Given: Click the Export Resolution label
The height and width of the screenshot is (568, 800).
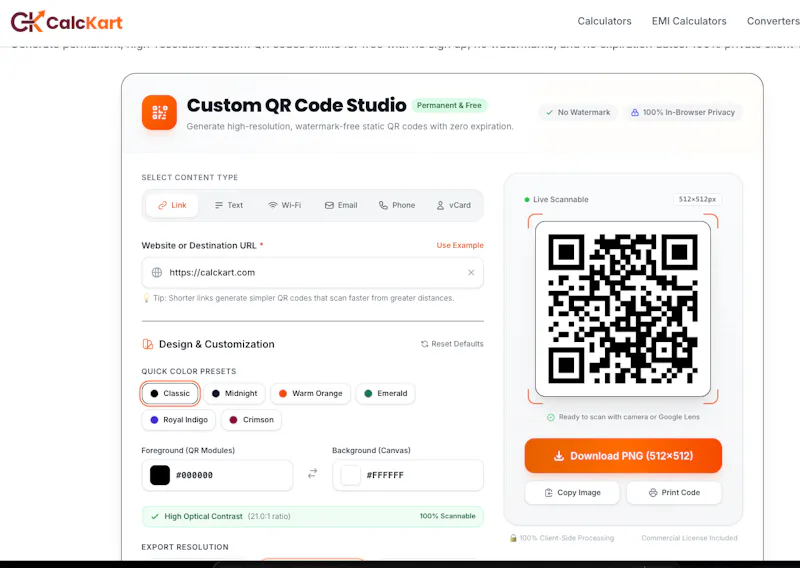Looking at the screenshot, I should click(185, 547).
